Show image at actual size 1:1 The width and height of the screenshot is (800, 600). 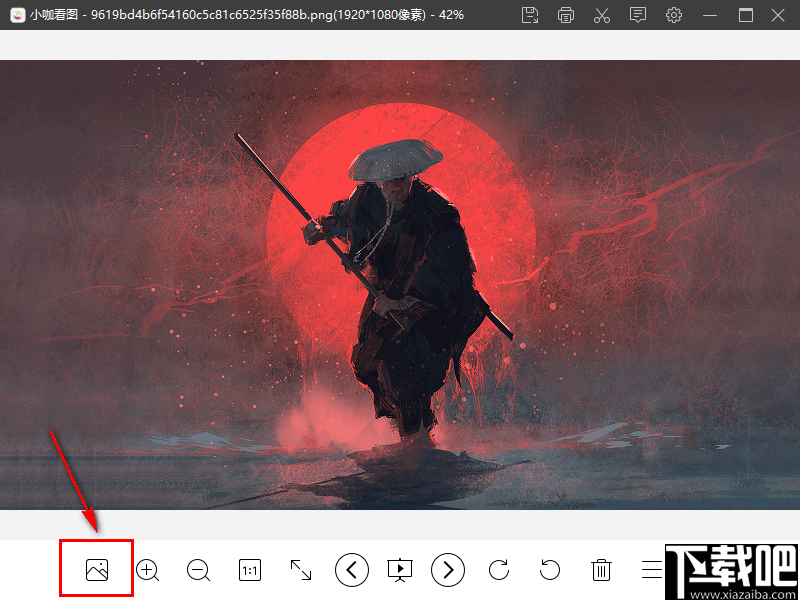(249, 570)
